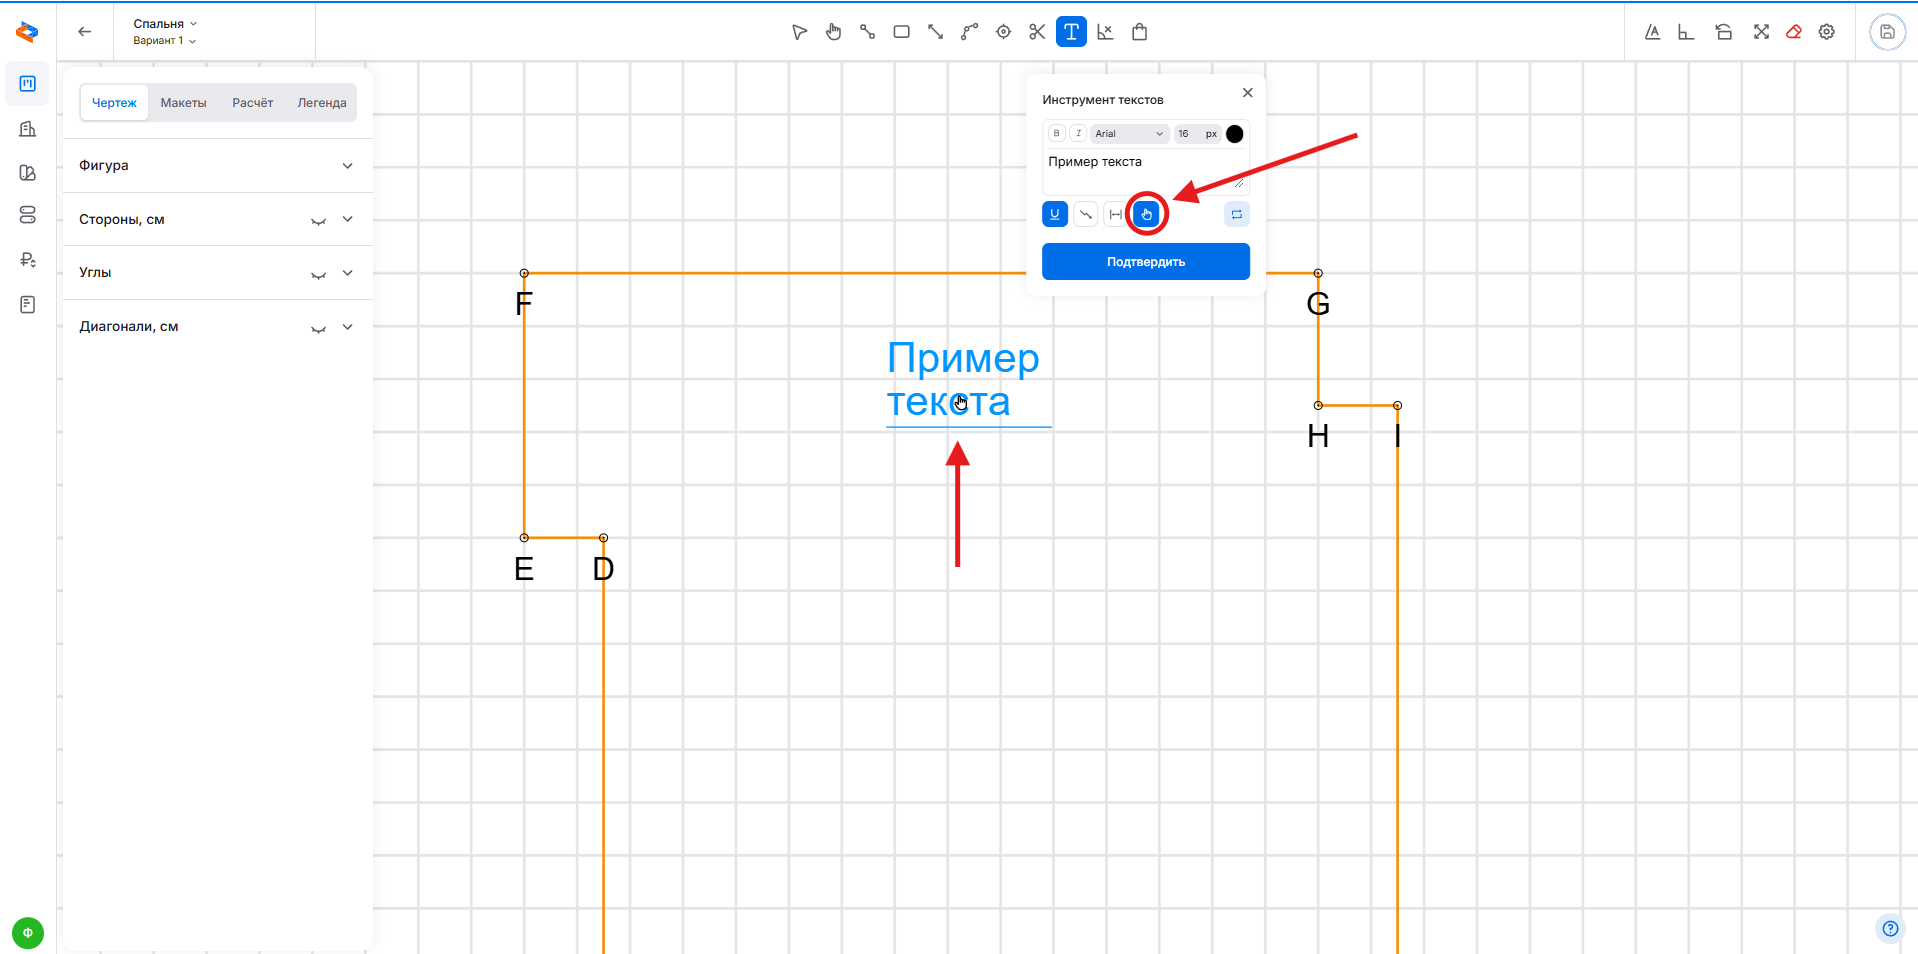
Task: Choose the rectangle shape tool
Action: [x=901, y=32]
